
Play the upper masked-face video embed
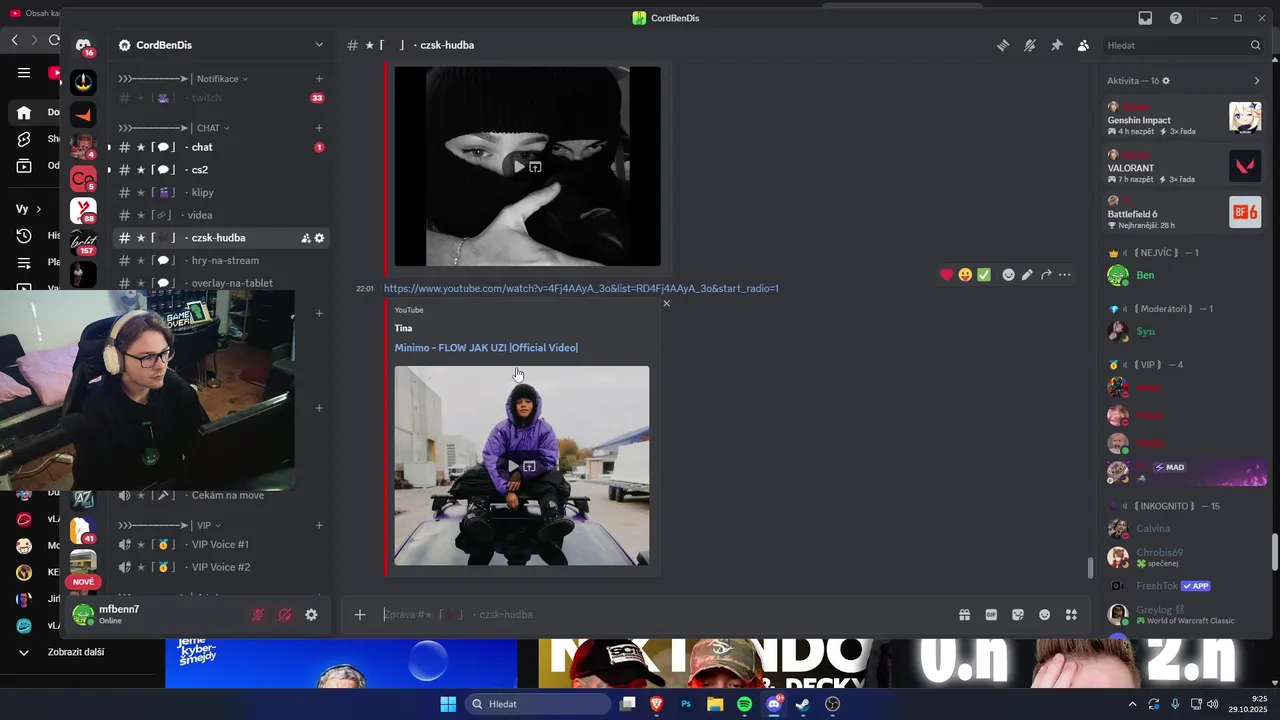(519, 167)
